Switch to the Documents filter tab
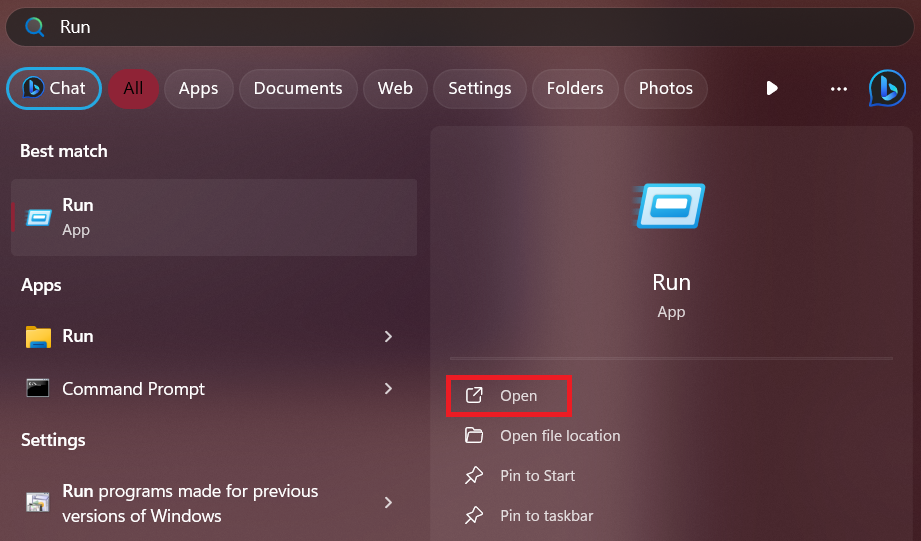 coord(298,88)
